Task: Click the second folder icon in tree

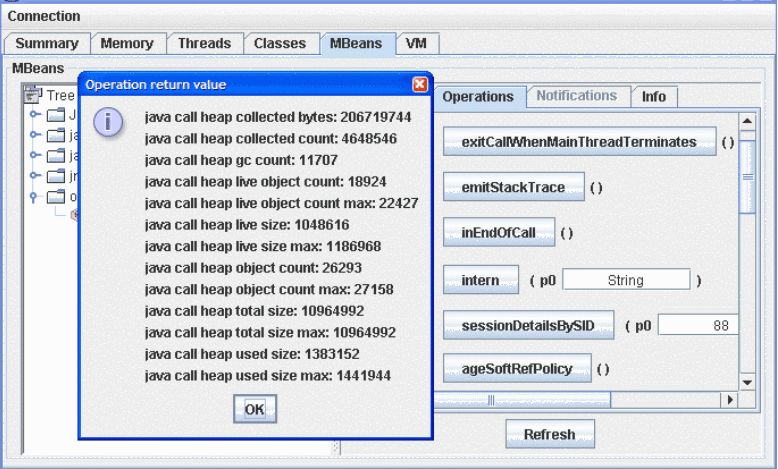Action: click(x=56, y=135)
